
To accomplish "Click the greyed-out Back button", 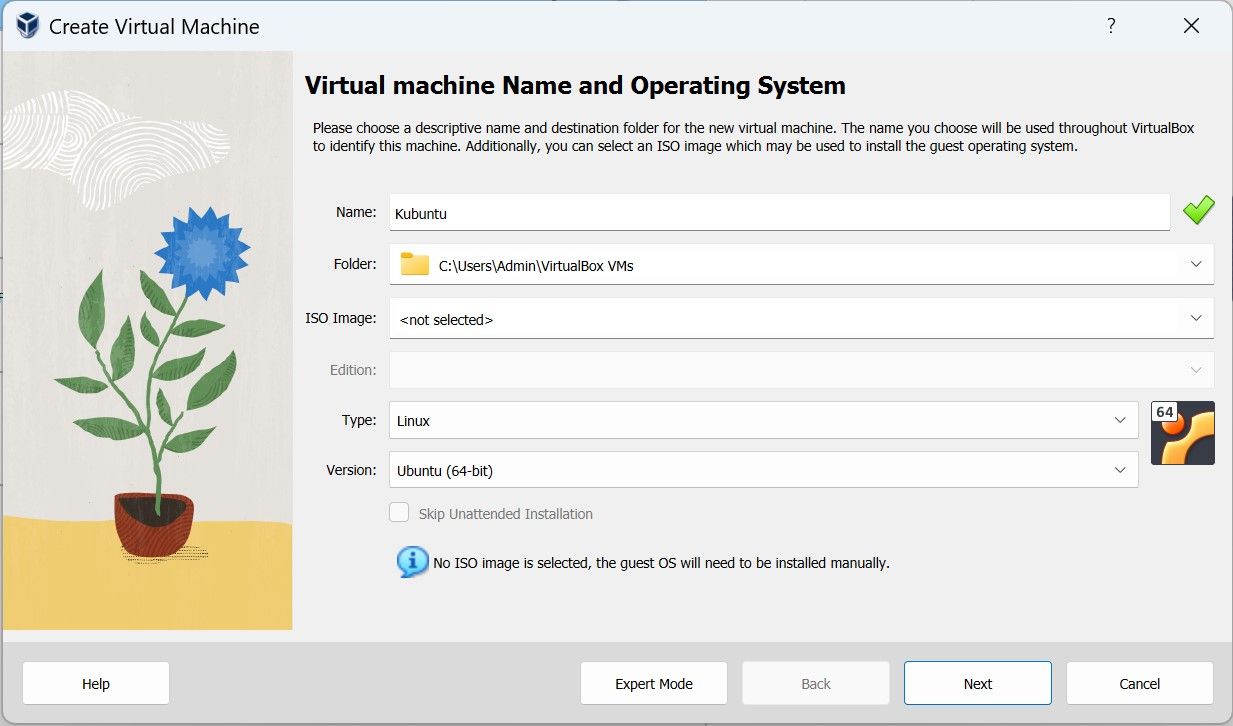I will 815,684.
